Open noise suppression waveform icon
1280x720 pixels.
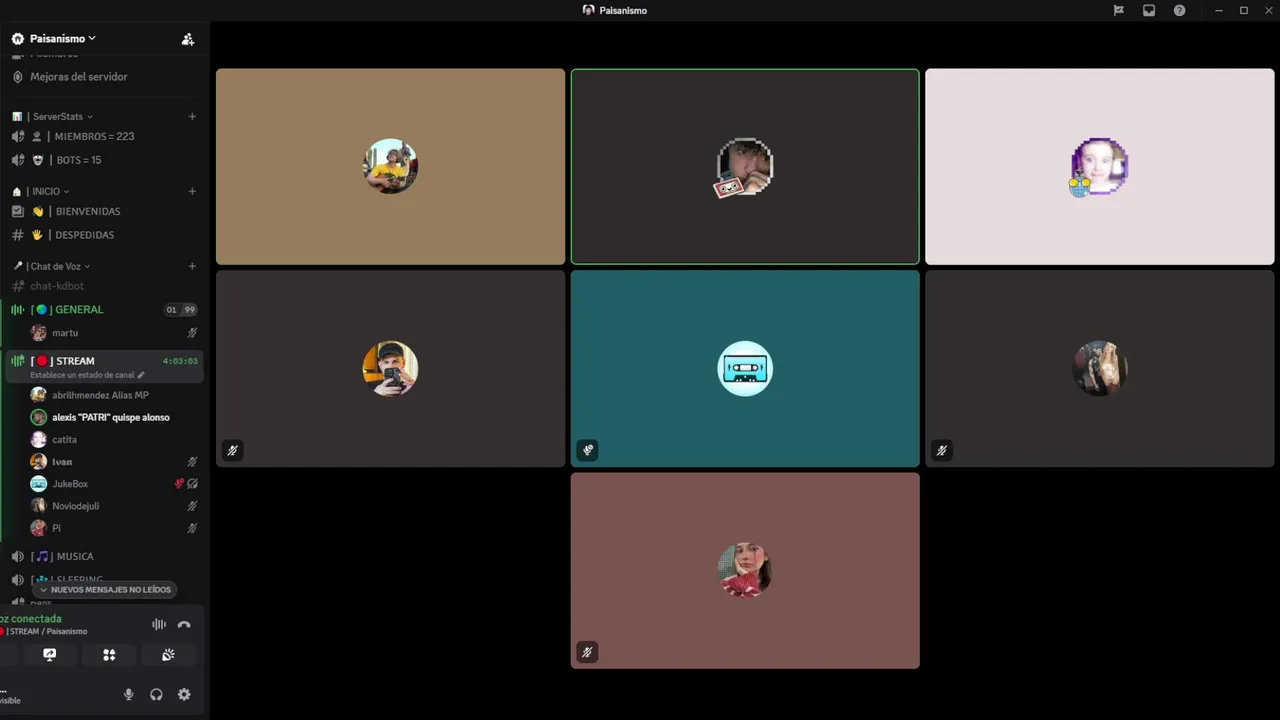point(158,624)
